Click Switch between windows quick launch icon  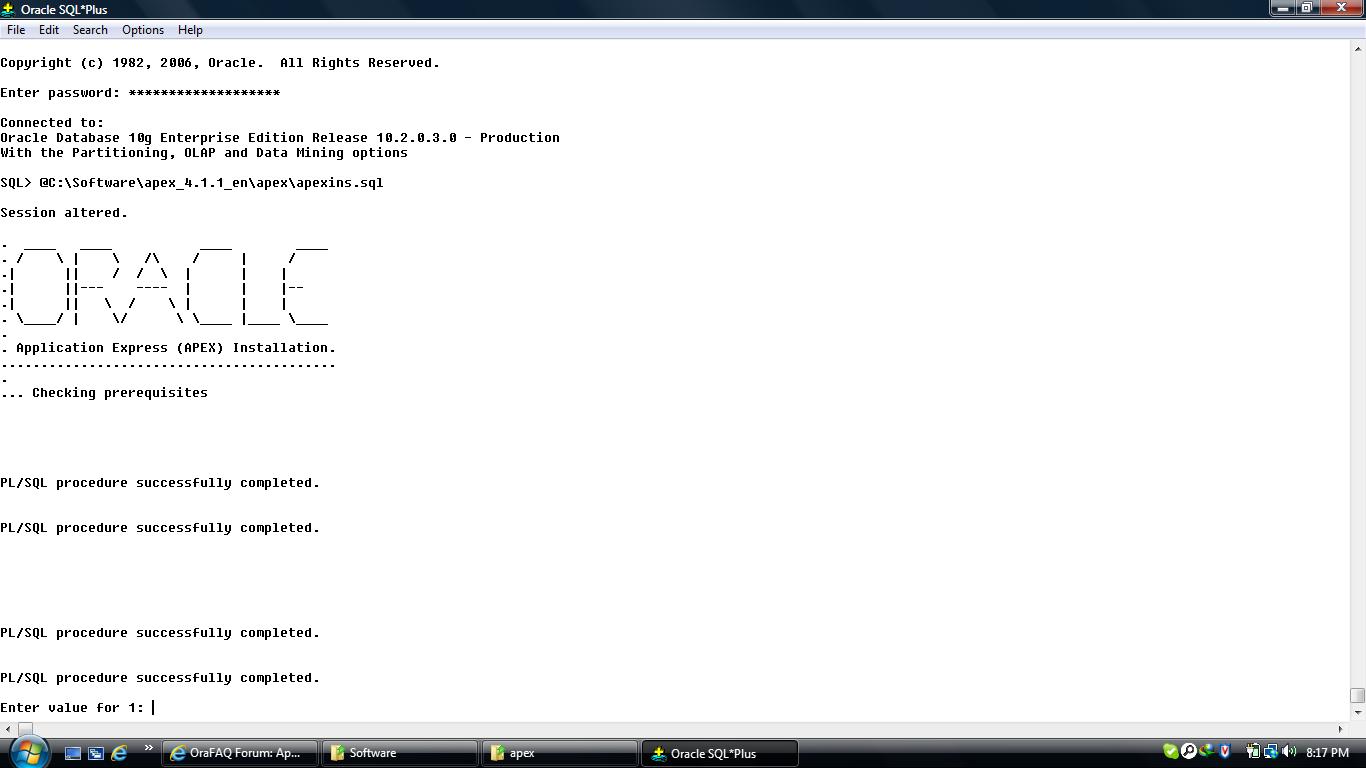pyautogui.click(x=96, y=753)
